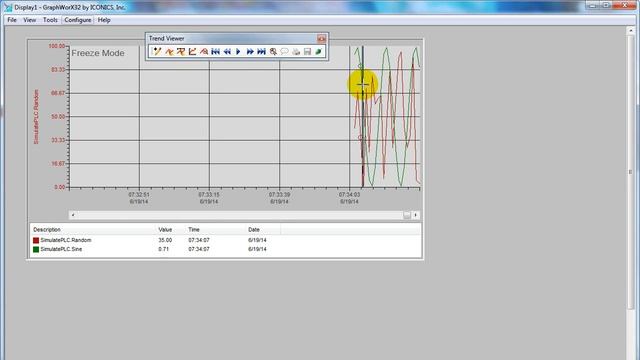Click the Random value 35.00 cell
640x360 pixels.
tap(165, 240)
